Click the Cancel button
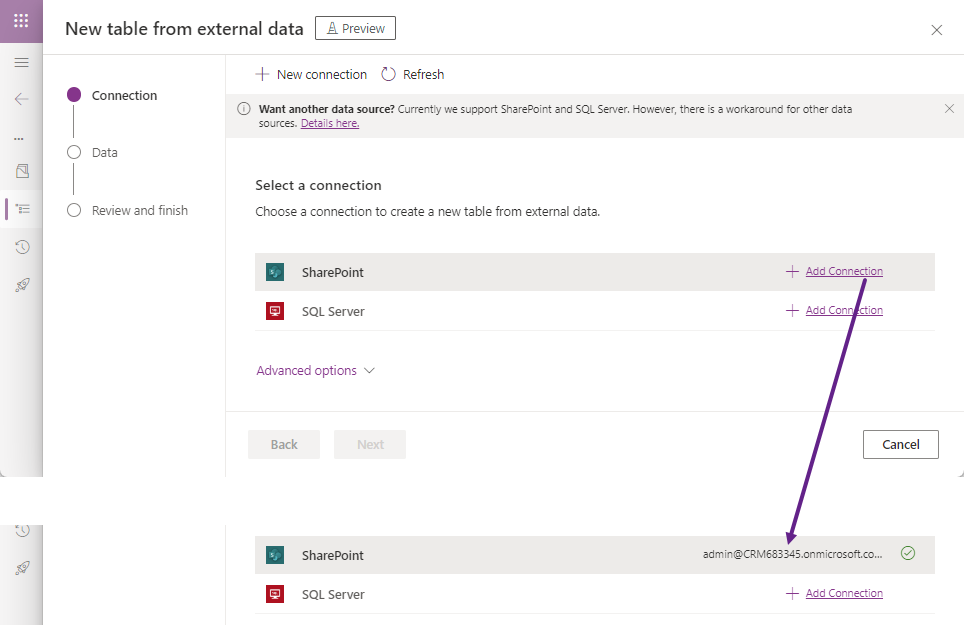This screenshot has width=964, height=625. coord(901,444)
